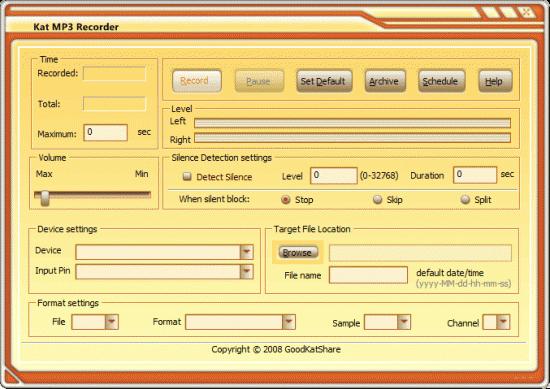This screenshot has width=550, height=389.
Task: Click the Left level meter bar
Action: point(353,123)
